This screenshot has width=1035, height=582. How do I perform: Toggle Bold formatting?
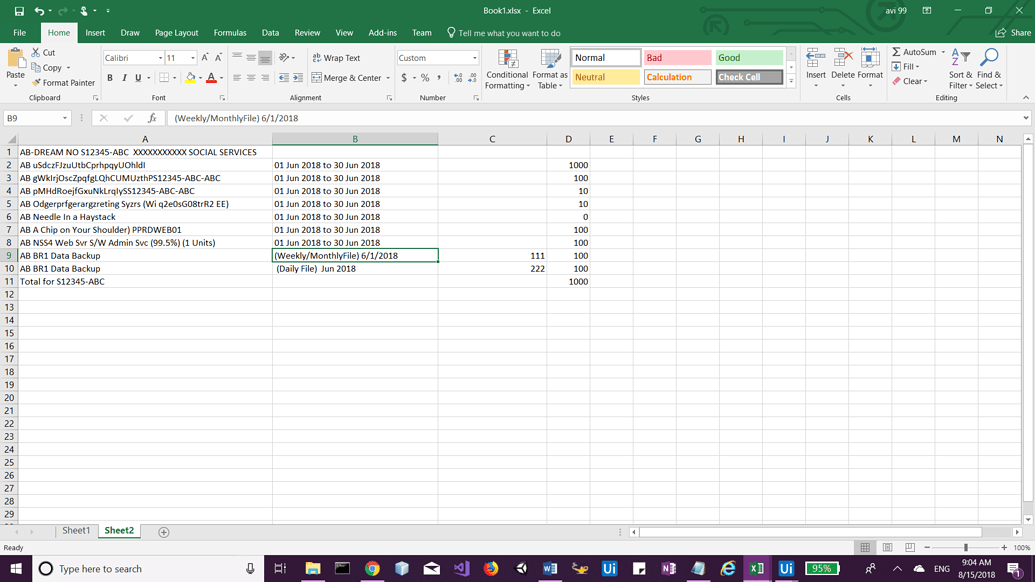(110, 78)
